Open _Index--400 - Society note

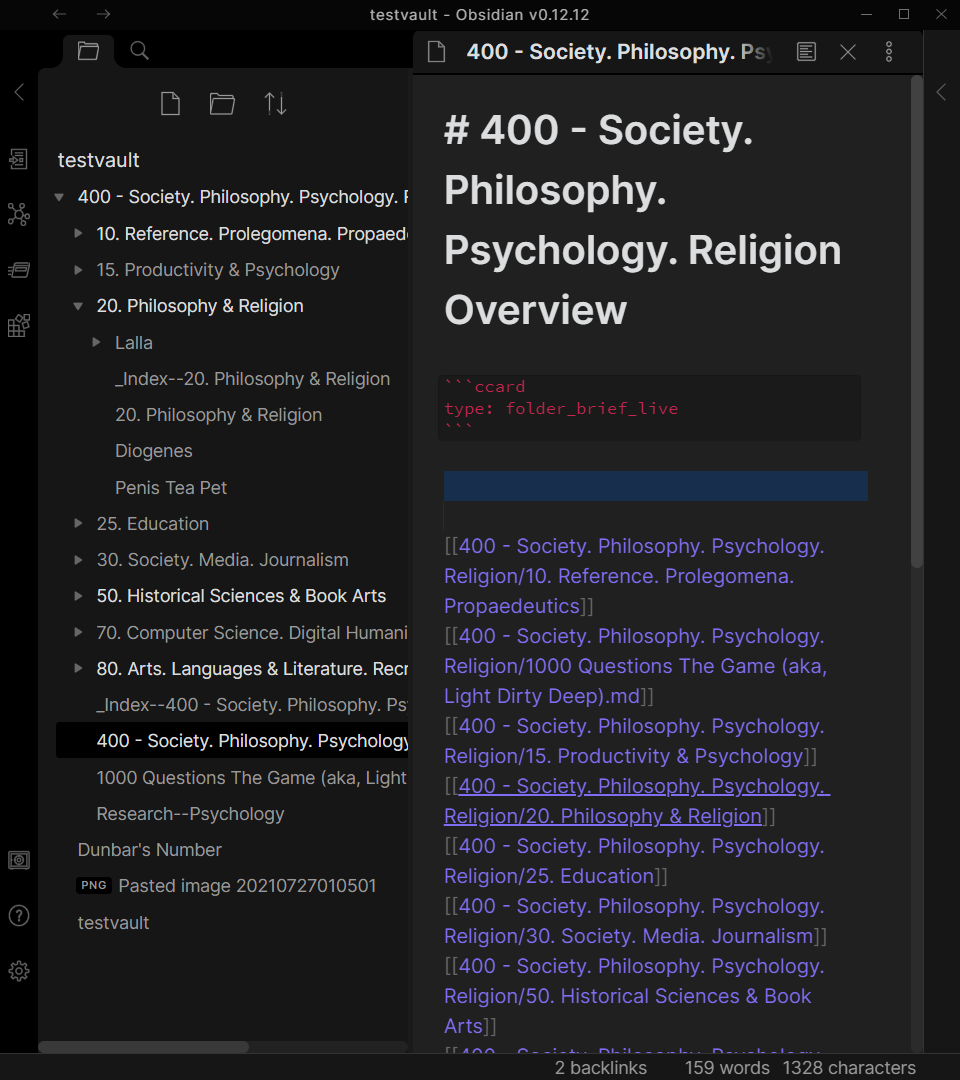click(x=251, y=705)
